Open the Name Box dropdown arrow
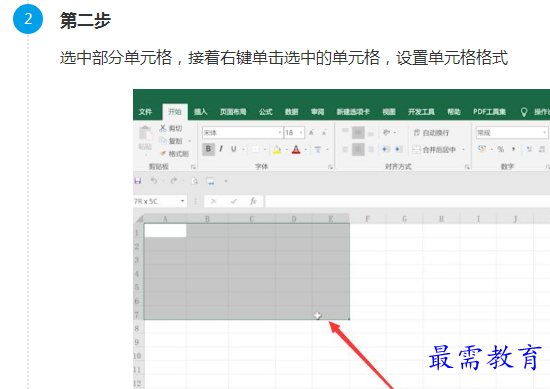Viewport: 550px width, 389px height. point(182,201)
